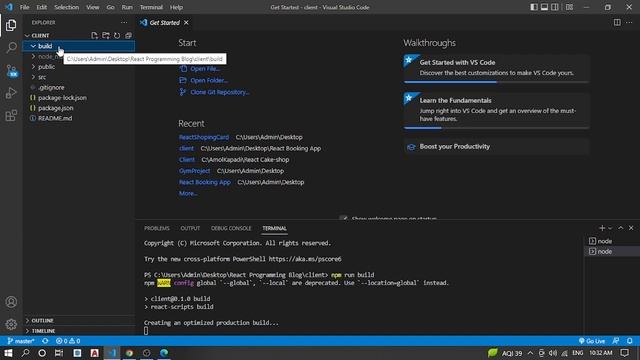The width and height of the screenshot is (640, 360).
Task: Customize layout icon in title bar
Action: coord(569,7)
